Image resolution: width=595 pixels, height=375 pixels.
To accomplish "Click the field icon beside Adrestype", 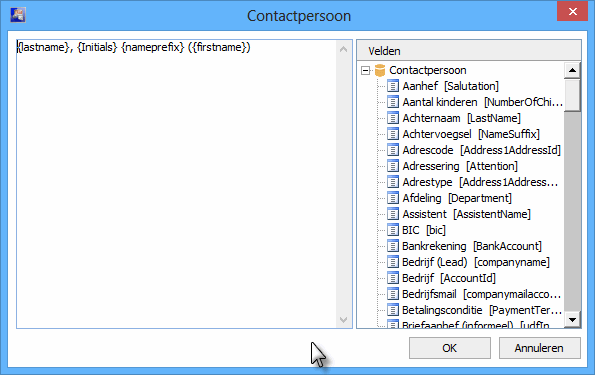I will pos(393,182).
